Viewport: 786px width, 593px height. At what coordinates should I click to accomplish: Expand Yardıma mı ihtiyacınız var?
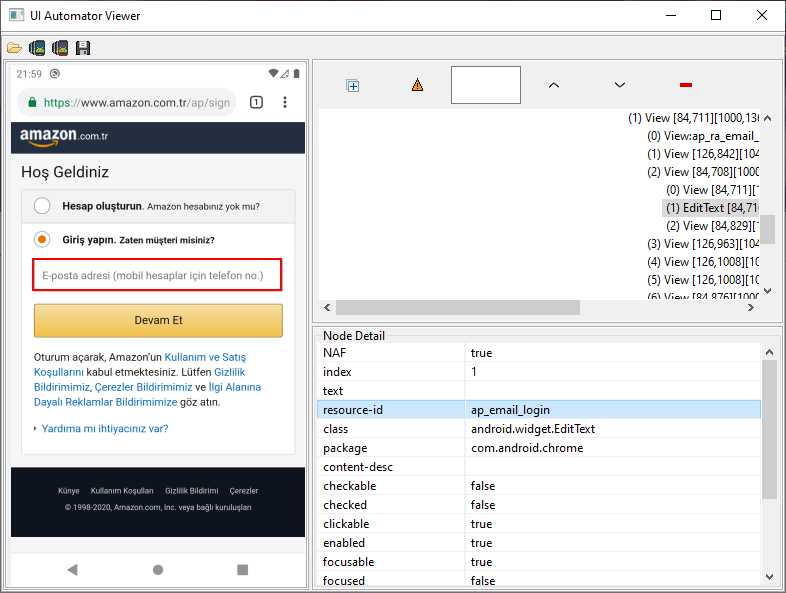click(105, 429)
